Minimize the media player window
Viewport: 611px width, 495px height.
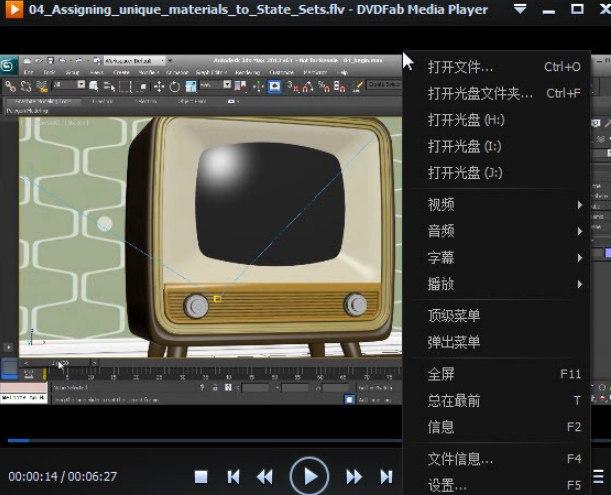click(549, 10)
